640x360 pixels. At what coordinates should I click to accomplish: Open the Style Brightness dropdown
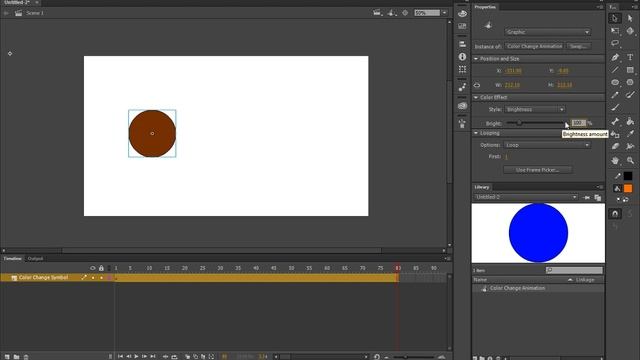coord(535,109)
